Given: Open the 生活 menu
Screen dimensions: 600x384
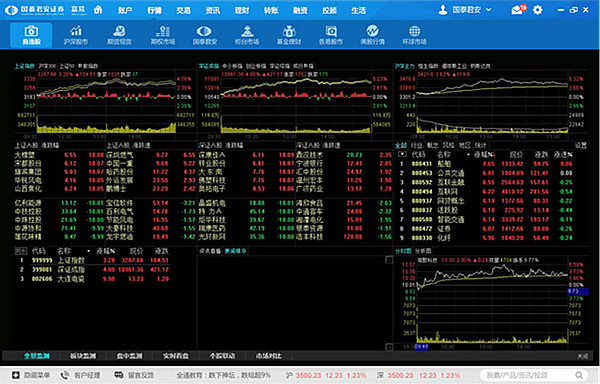Looking at the screenshot, I should (x=359, y=10).
